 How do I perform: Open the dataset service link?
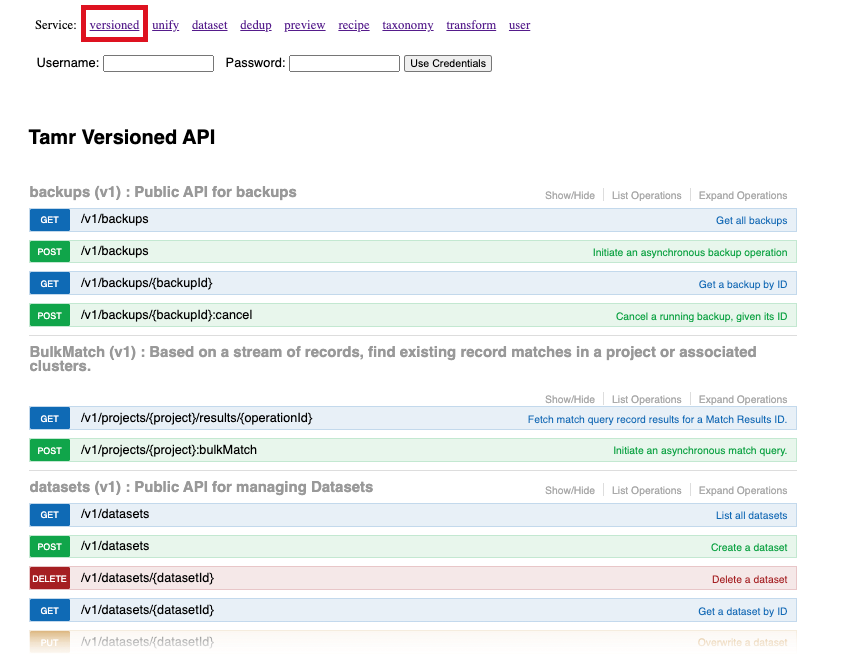coord(210,25)
